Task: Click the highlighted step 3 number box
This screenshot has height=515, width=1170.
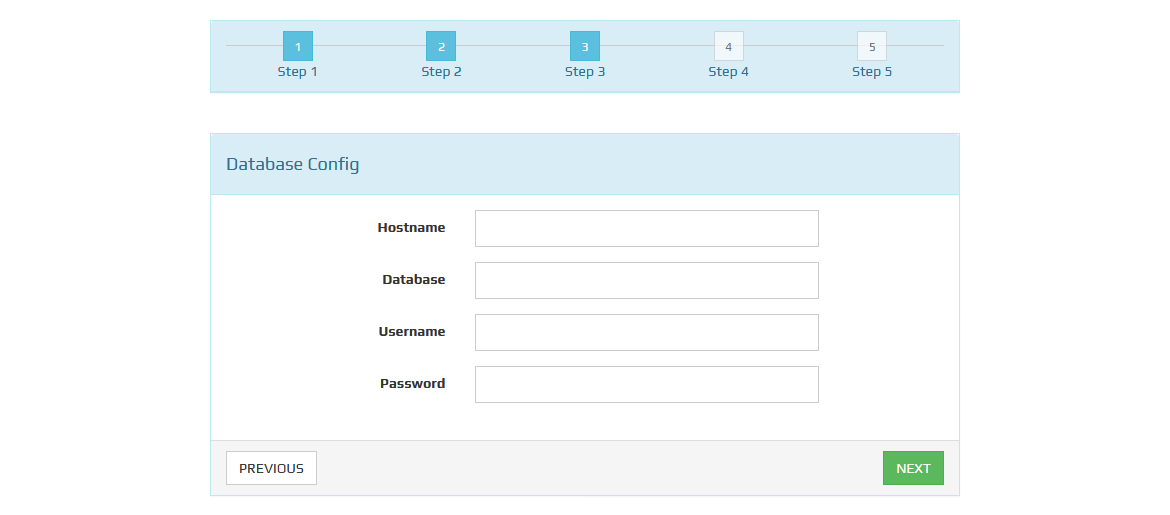Action: click(x=585, y=46)
